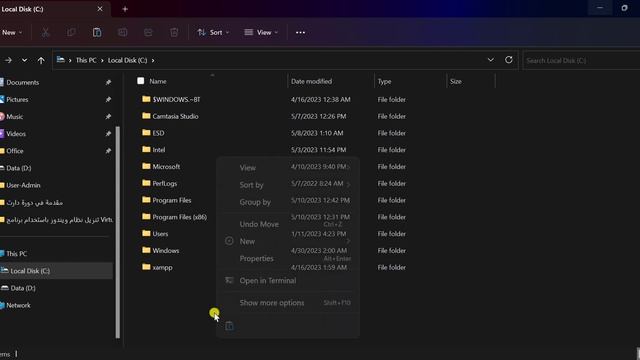Expand chevron after This PC in path
The width and height of the screenshot is (640, 360).
click(102, 60)
